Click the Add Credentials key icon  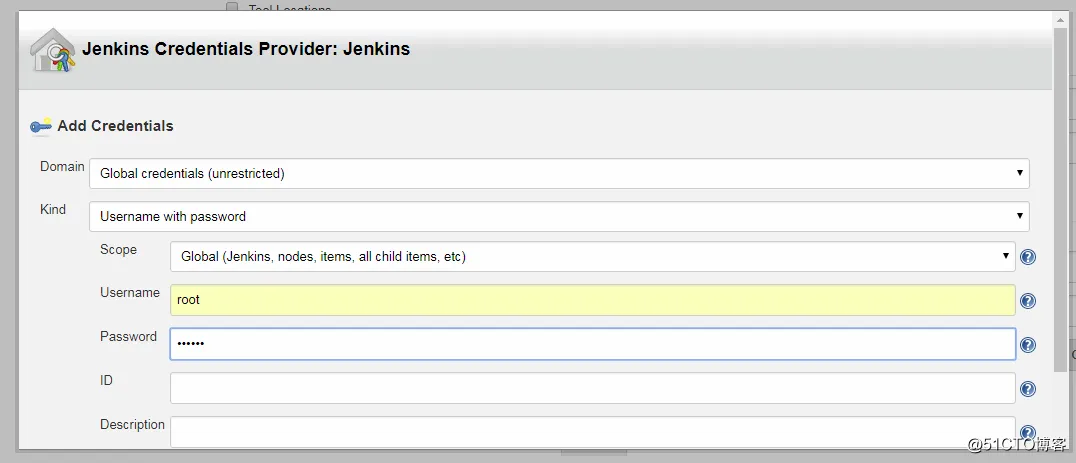(x=40, y=126)
